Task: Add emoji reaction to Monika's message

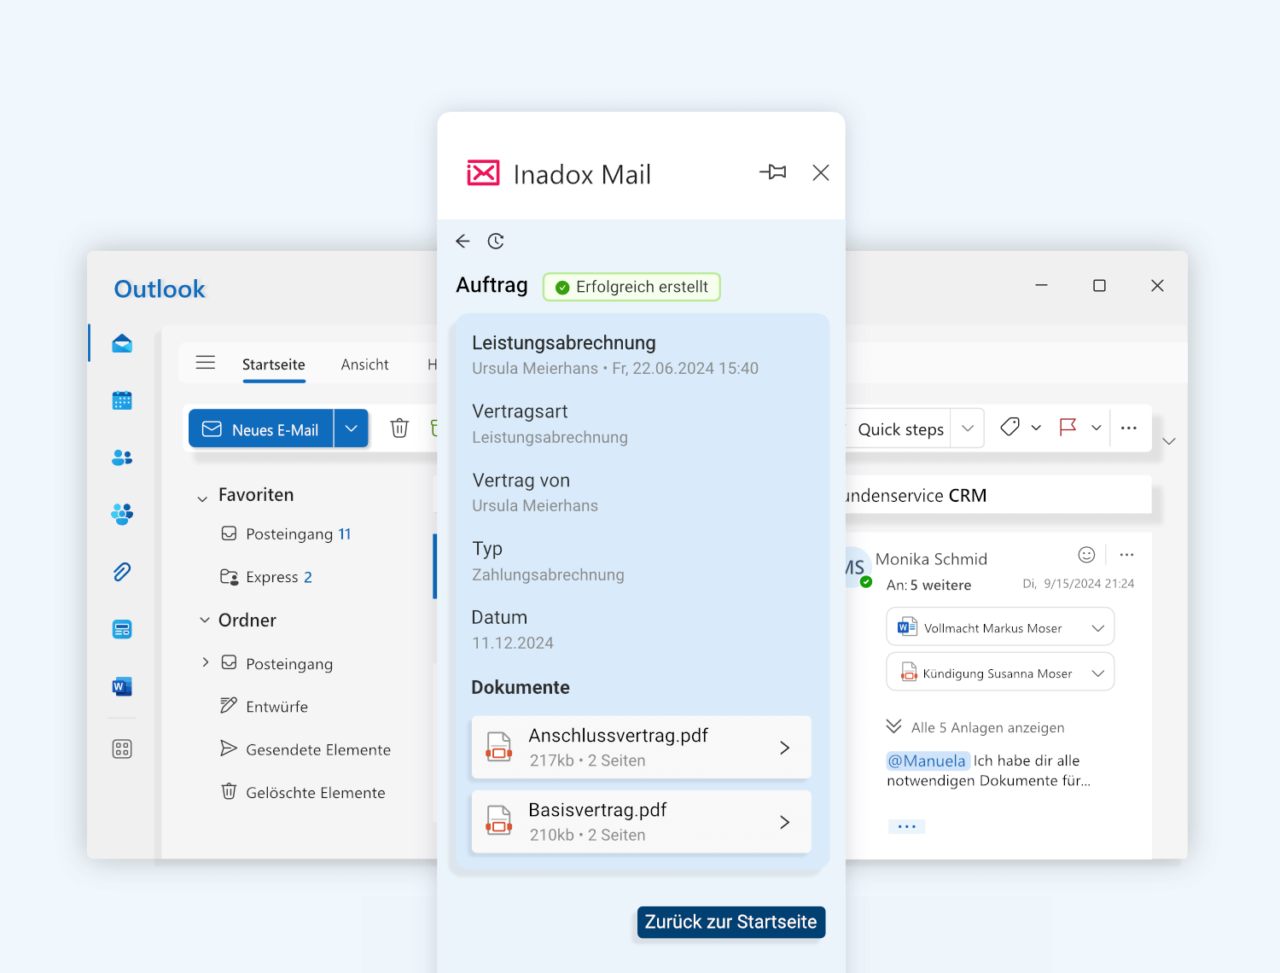Action: [x=1087, y=554]
